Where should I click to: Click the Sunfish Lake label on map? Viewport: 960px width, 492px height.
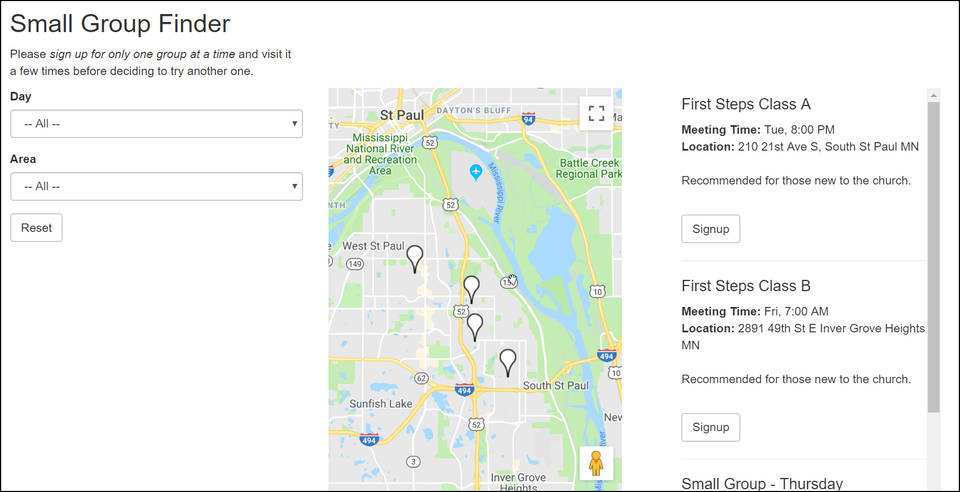(x=380, y=404)
